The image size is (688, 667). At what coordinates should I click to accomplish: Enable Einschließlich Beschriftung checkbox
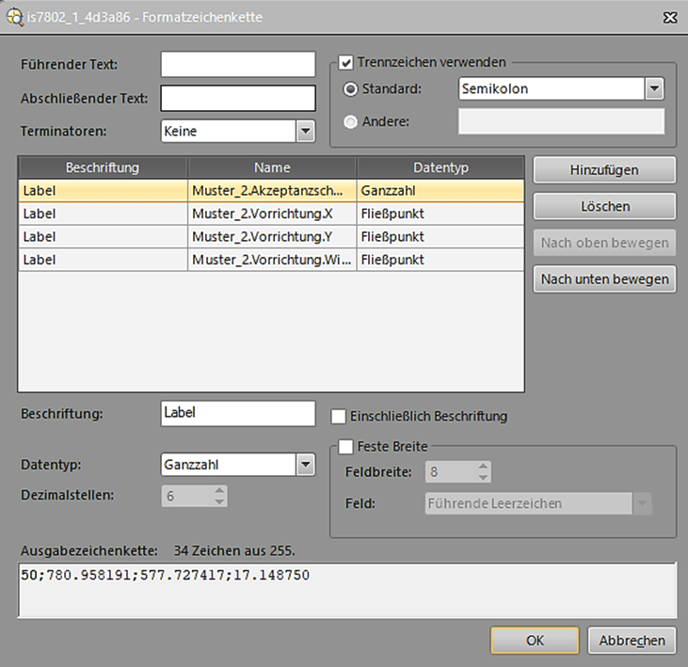tap(339, 416)
